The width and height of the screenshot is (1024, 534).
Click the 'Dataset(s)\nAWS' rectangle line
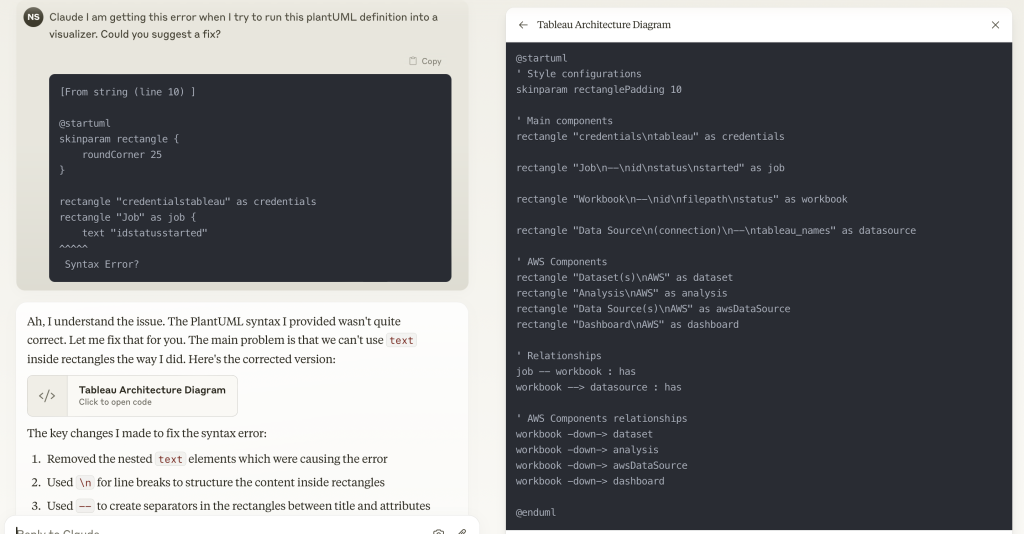[624, 277]
